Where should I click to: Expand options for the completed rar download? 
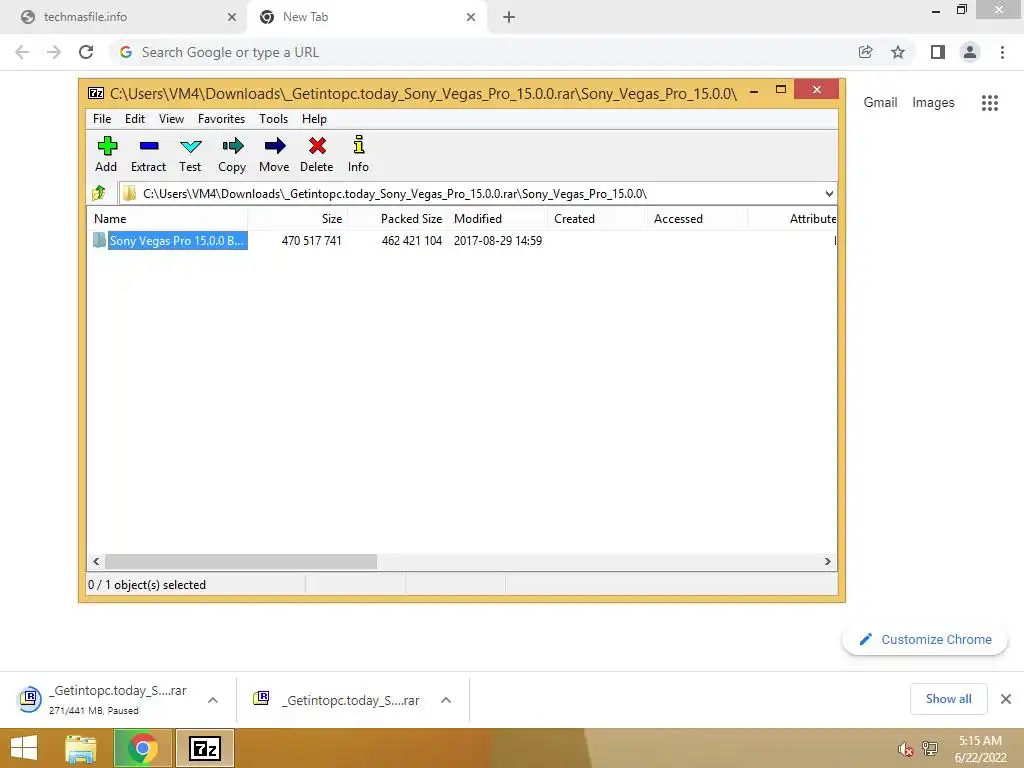click(x=446, y=700)
